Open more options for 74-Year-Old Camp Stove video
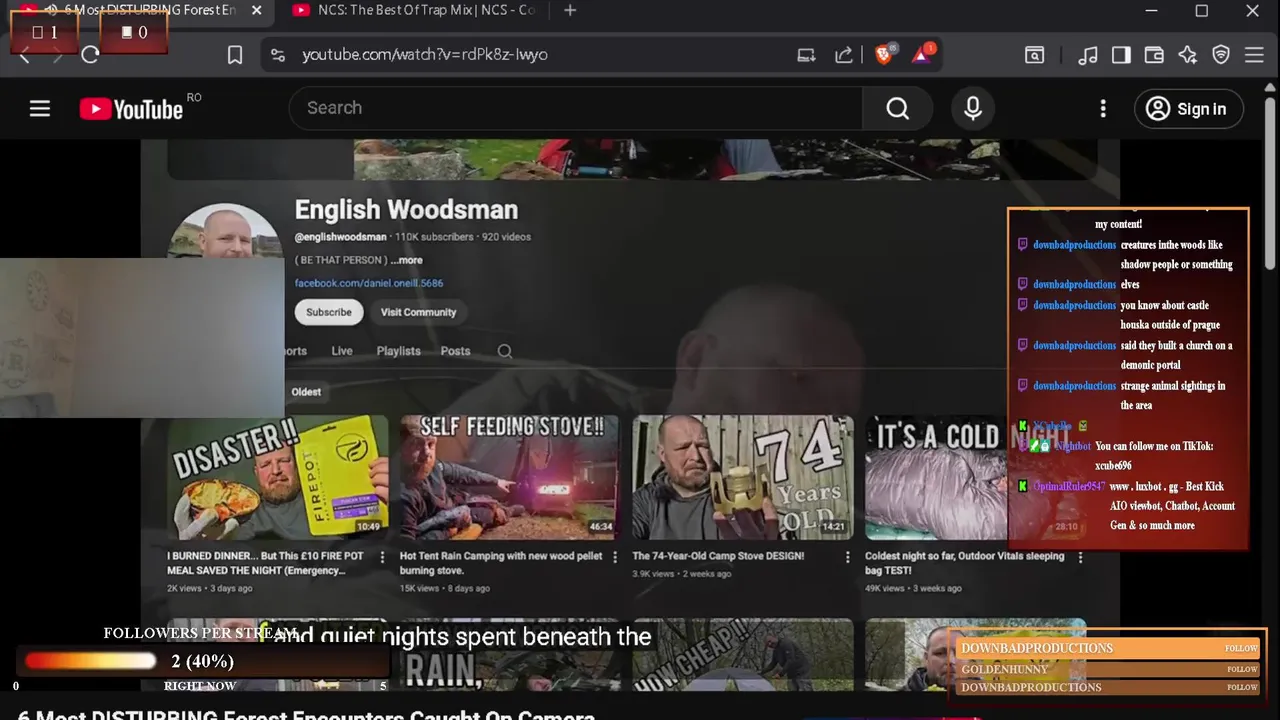Image resolution: width=1280 pixels, height=720 pixels. [x=847, y=557]
